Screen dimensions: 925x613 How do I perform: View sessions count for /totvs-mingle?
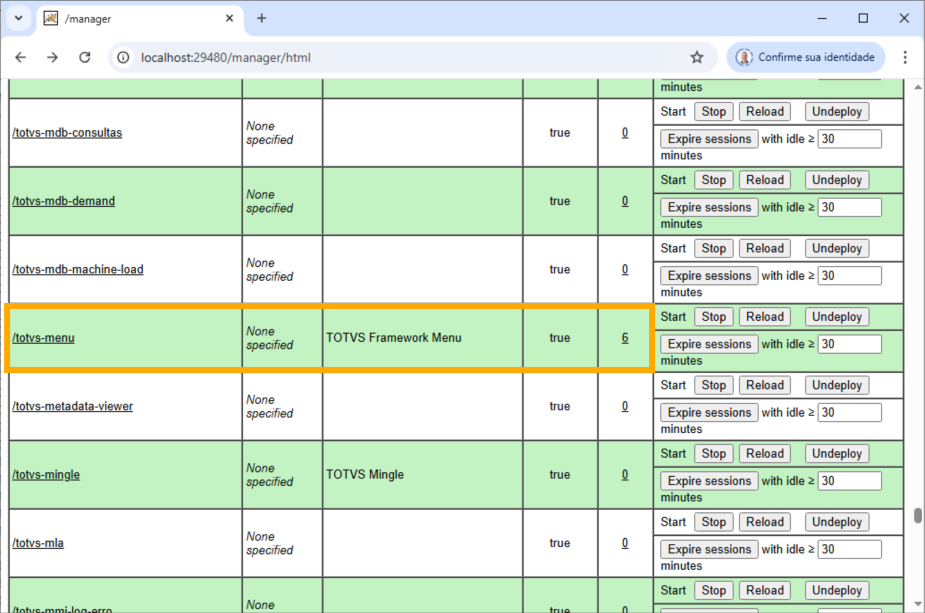pos(625,475)
